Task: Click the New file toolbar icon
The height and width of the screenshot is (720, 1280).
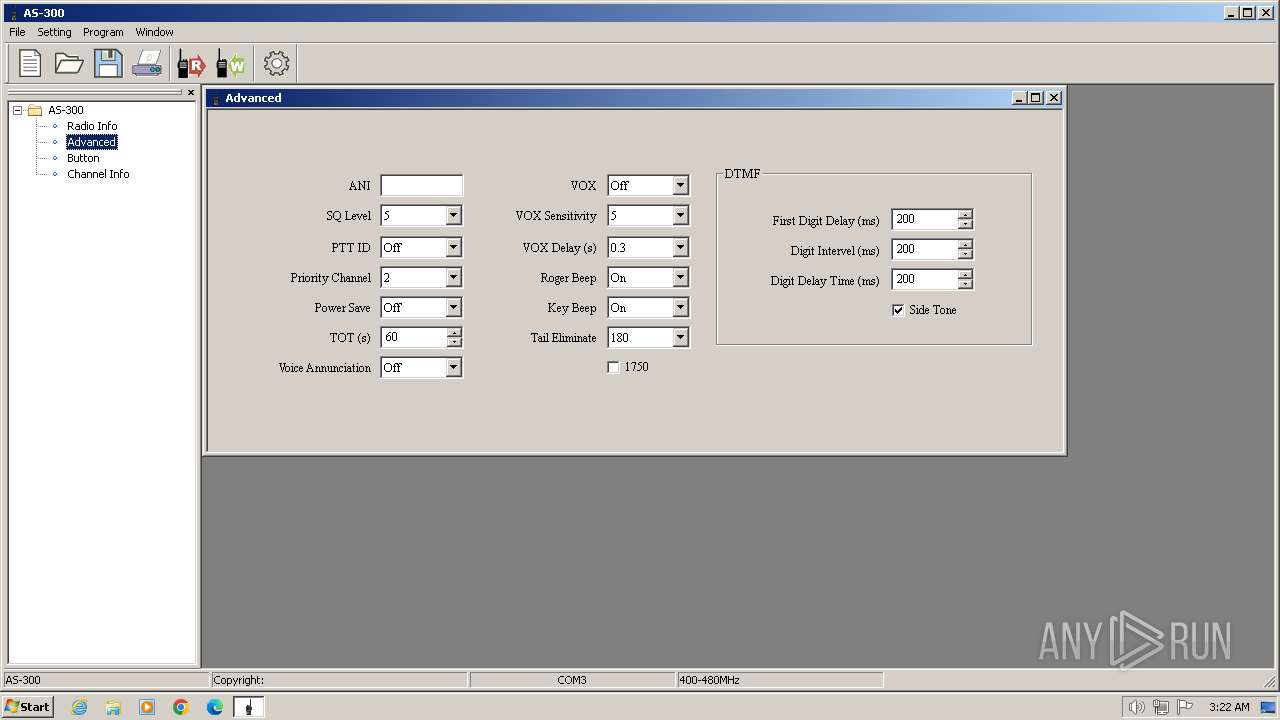Action: pos(30,64)
